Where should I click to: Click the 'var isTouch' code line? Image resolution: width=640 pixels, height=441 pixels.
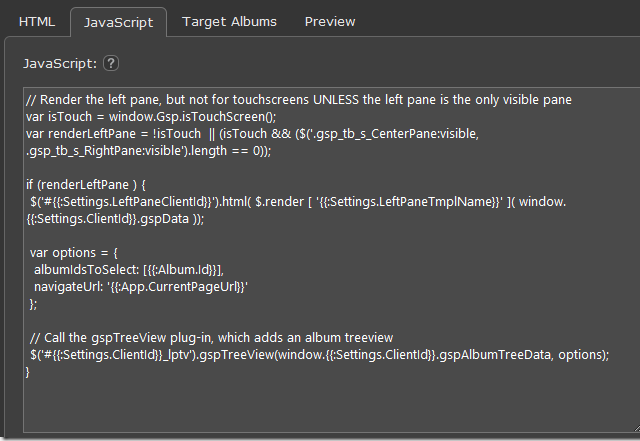tap(151, 117)
